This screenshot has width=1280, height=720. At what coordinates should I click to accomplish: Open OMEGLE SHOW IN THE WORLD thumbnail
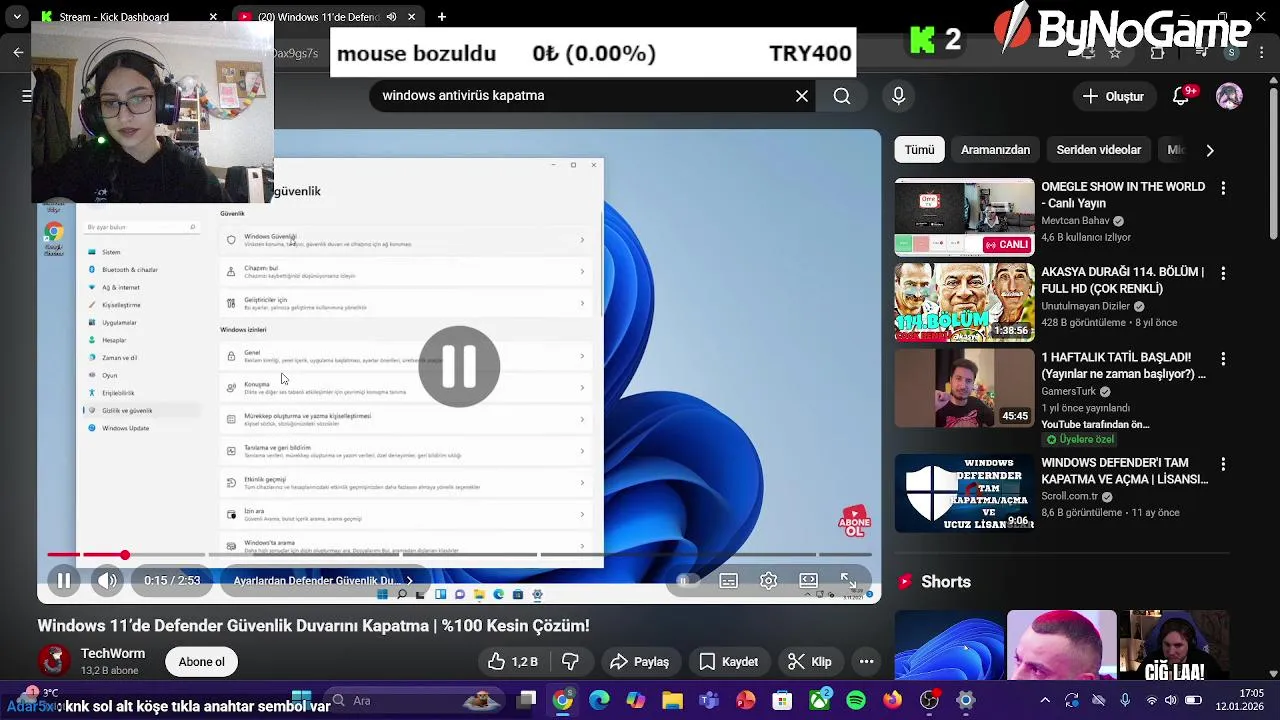point(964,217)
